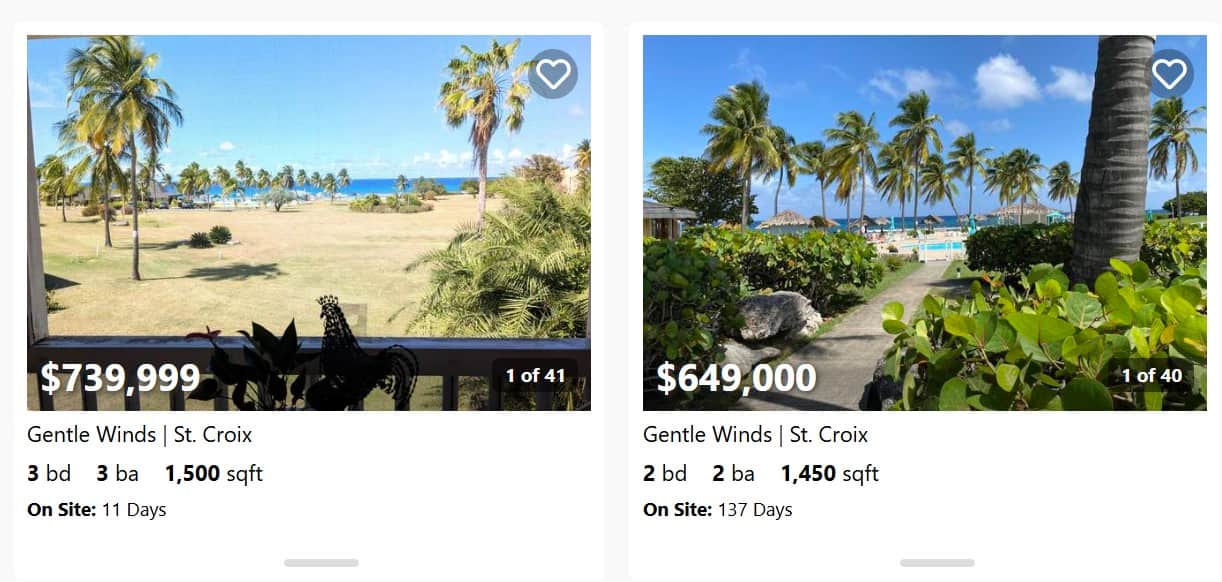Open the "1 of 40" photo counter
1222x582 pixels.
point(1151,375)
